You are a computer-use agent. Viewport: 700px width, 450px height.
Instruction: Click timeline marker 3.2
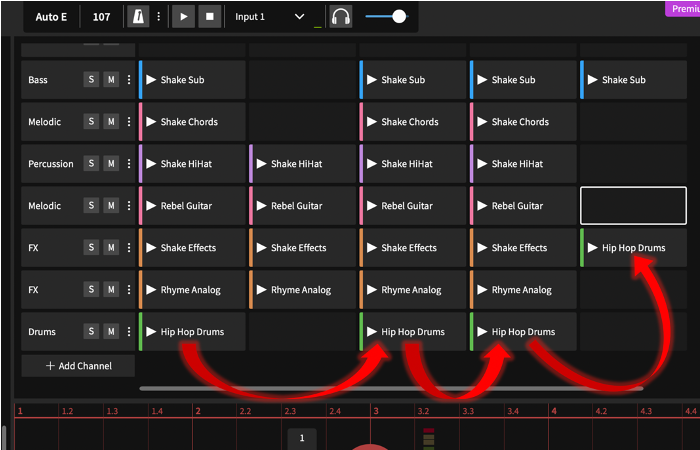pyautogui.click(x=423, y=411)
